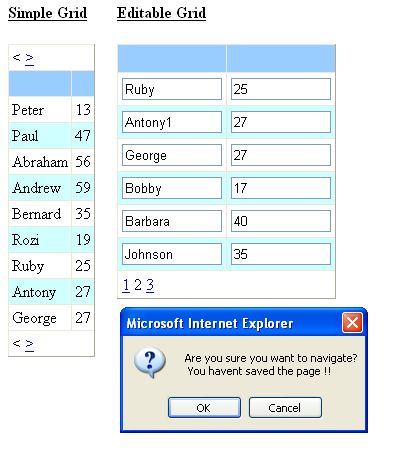393x456 pixels.
Task: Edit the Ruby name field
Action: click(172, 89)
